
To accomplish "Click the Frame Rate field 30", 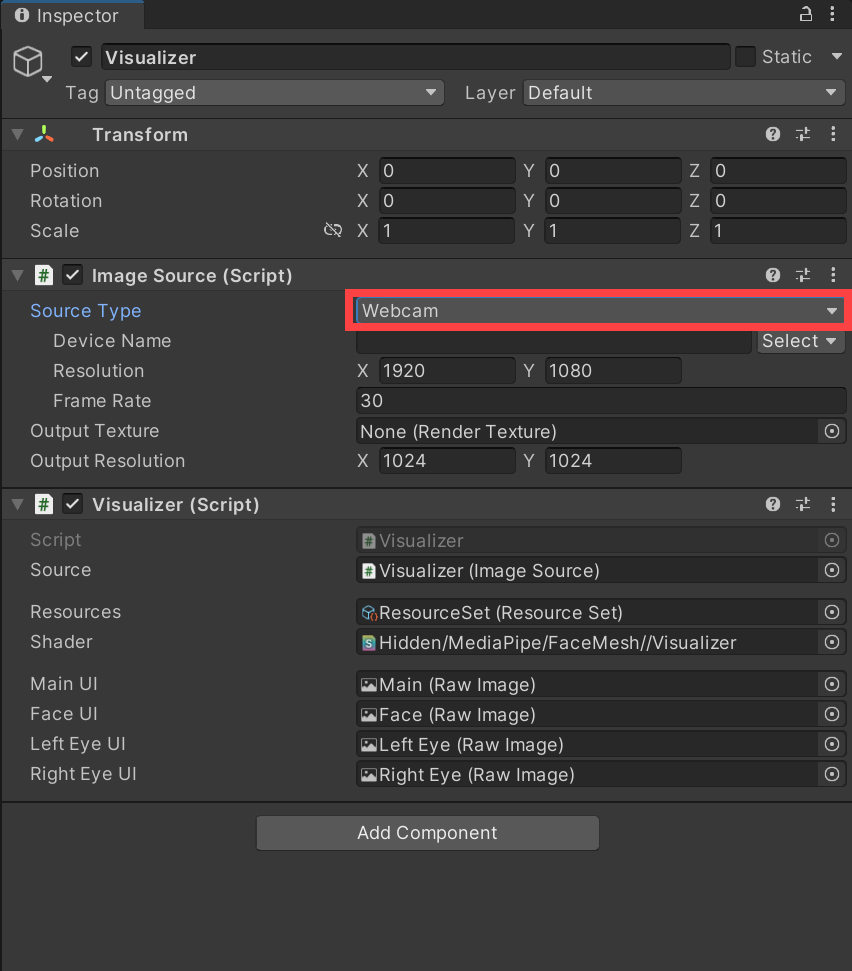I will click(x=601, y=401).
